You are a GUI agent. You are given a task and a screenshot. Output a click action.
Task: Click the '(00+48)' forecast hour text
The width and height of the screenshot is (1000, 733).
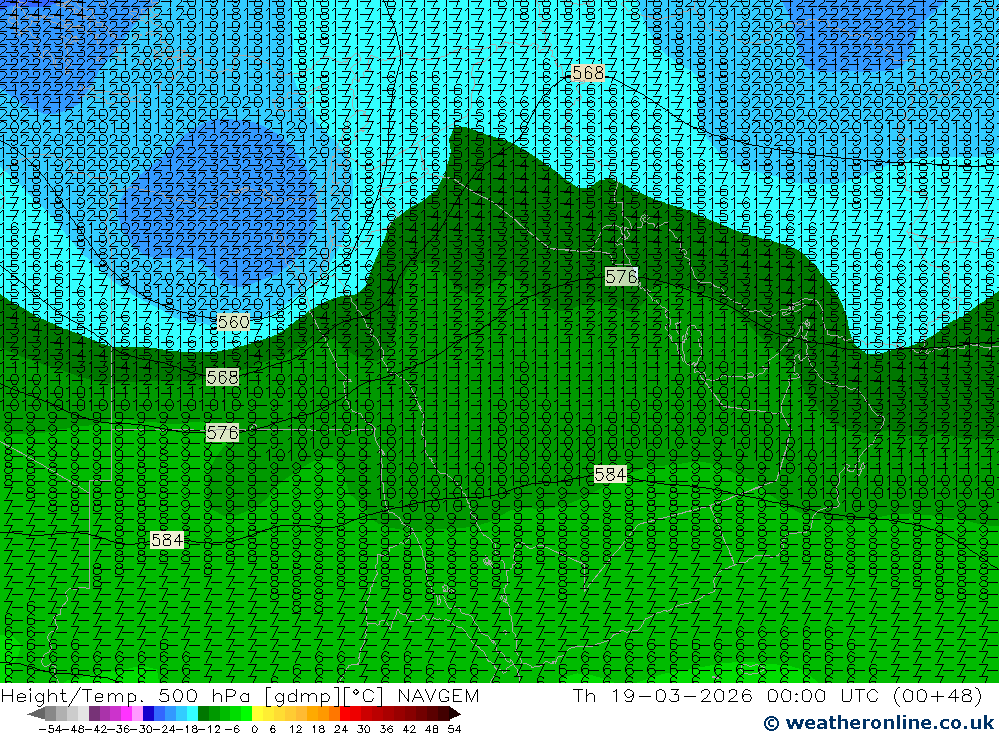coord(936,695)
